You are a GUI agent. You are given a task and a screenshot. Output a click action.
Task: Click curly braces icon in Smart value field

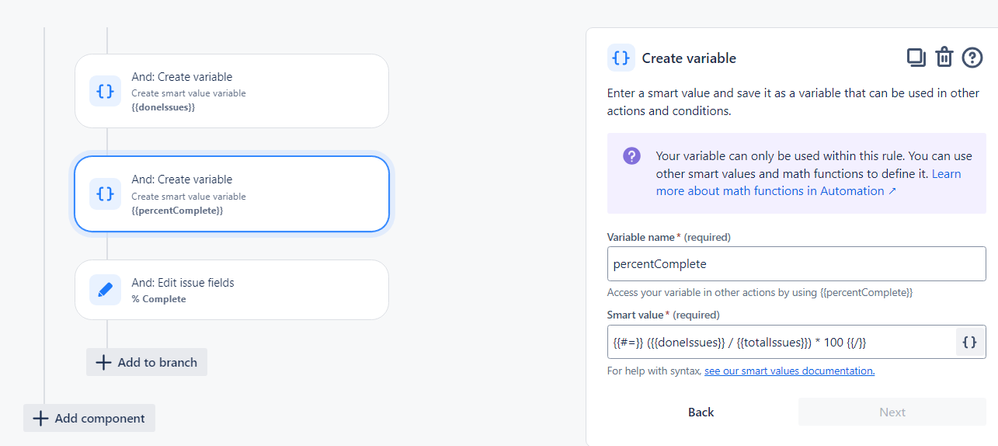970,342
